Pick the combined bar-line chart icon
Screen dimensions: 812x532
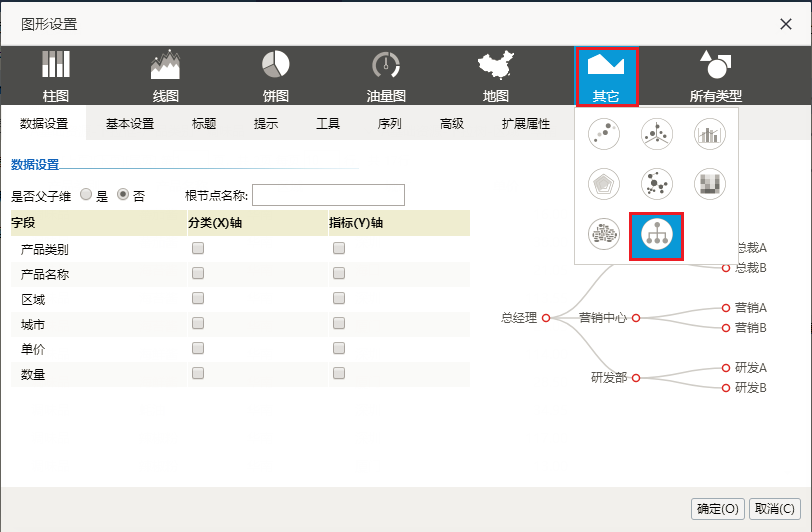pyautogui.click(x=709, y=134)
